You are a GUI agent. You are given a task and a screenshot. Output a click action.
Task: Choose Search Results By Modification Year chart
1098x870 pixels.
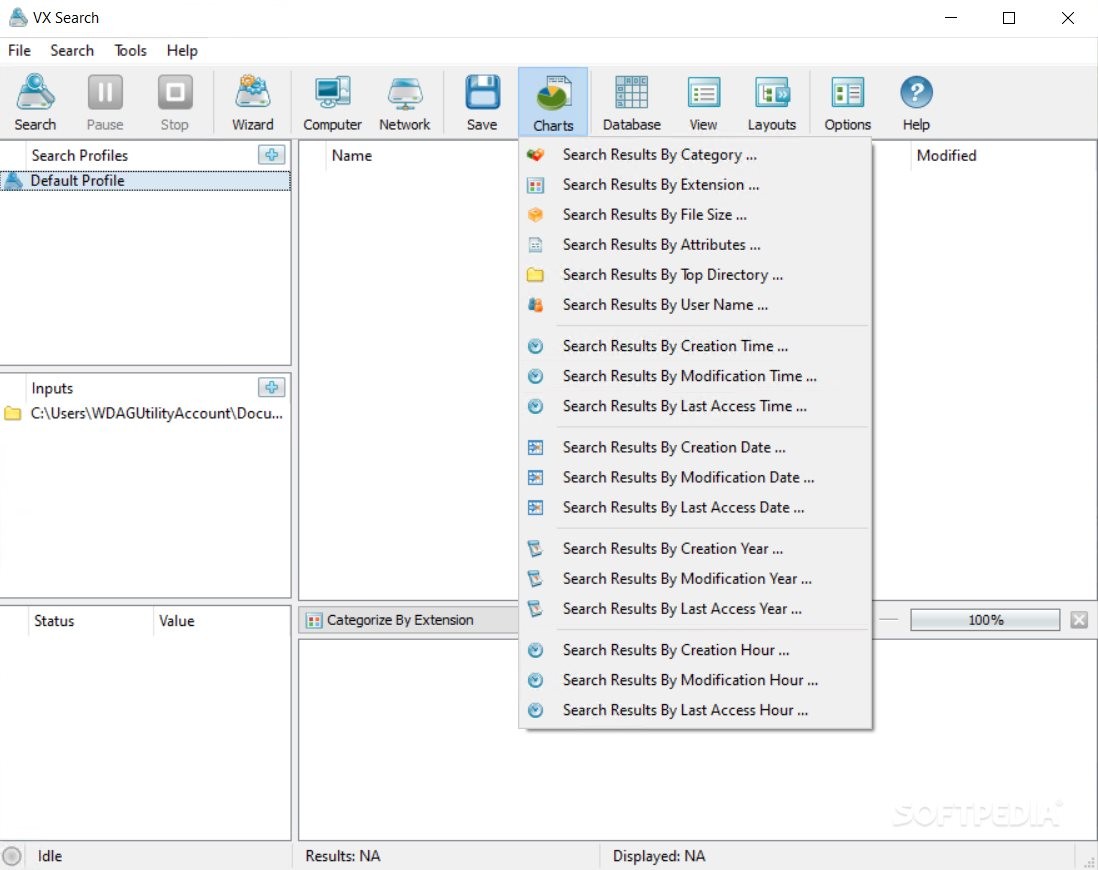pyautogui.click(x=695, y=579)
